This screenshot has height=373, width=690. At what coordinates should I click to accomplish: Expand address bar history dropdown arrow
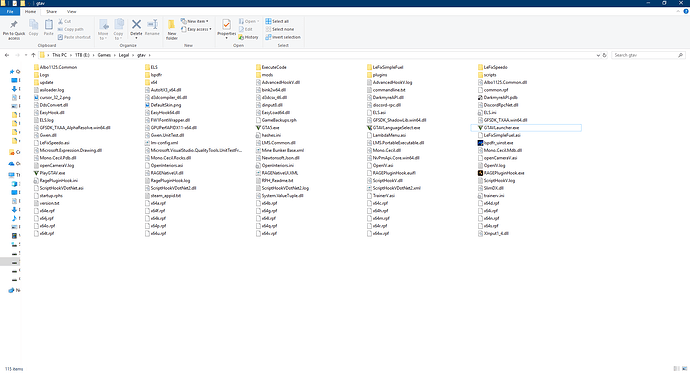(x=598, y=55)
